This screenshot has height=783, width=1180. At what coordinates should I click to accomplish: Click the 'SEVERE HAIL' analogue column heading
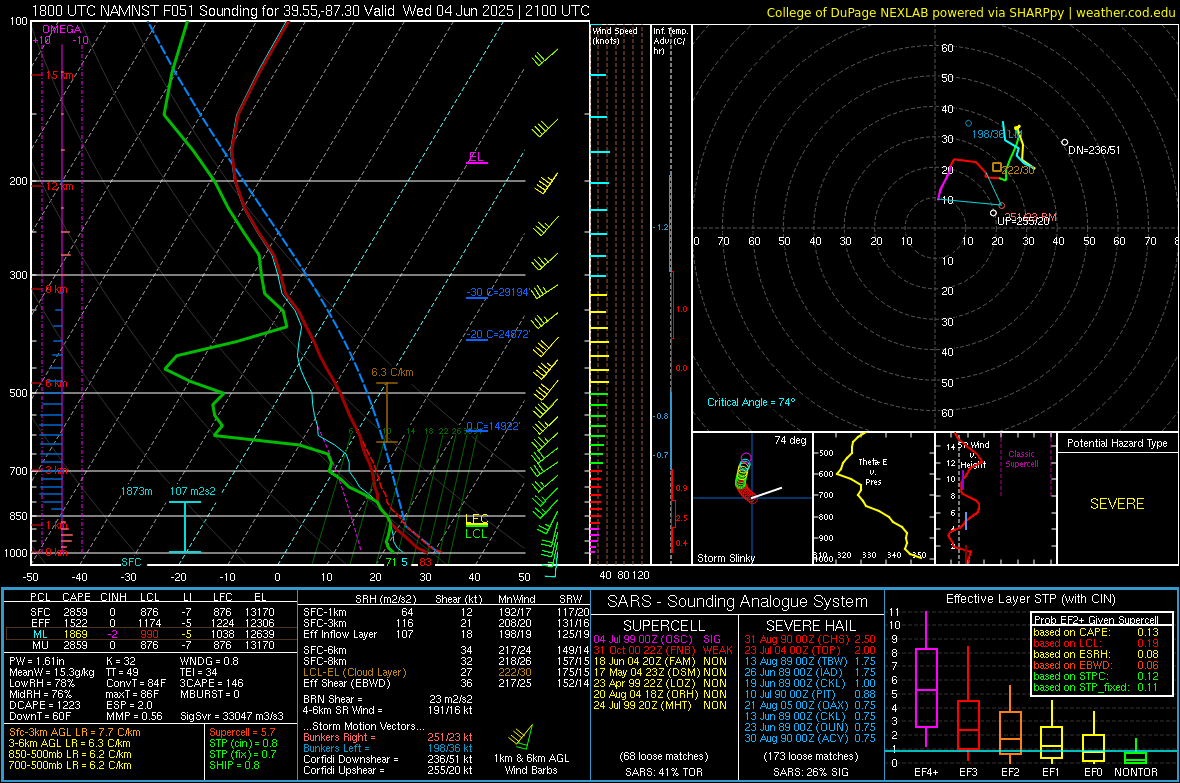tap(810, 626)
